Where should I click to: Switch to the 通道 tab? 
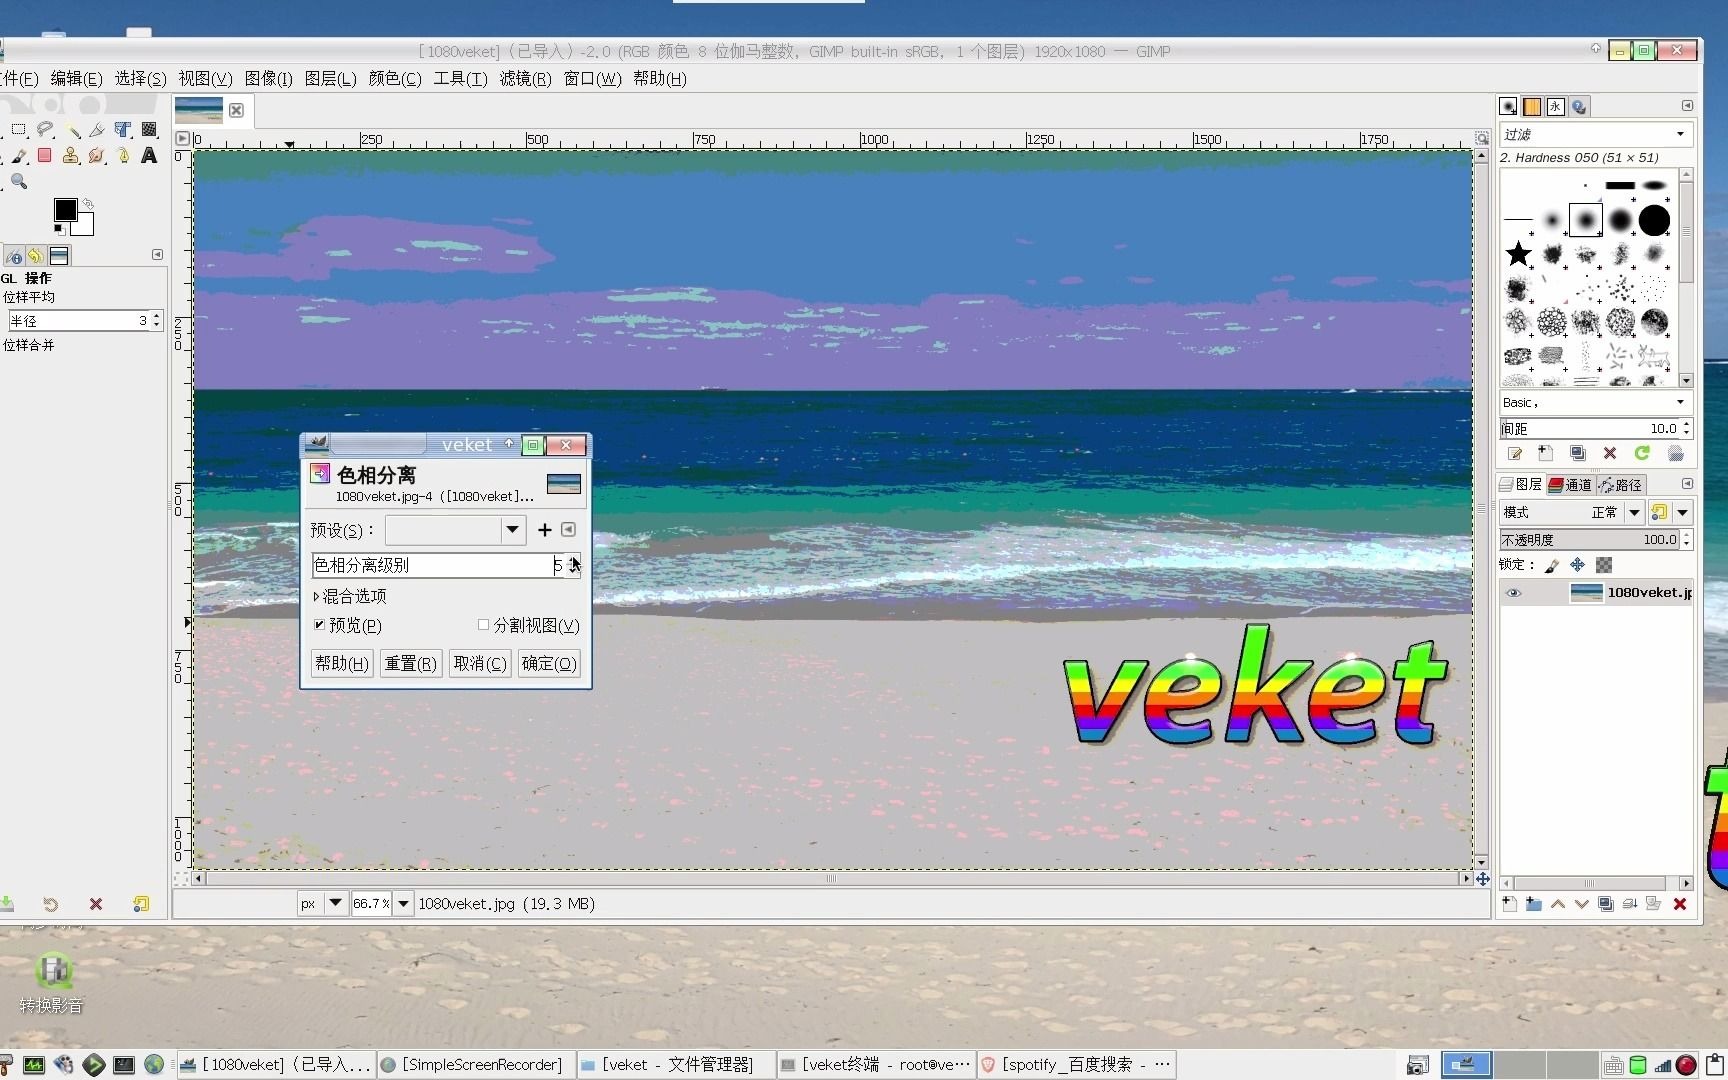(x=1570, y=484)
